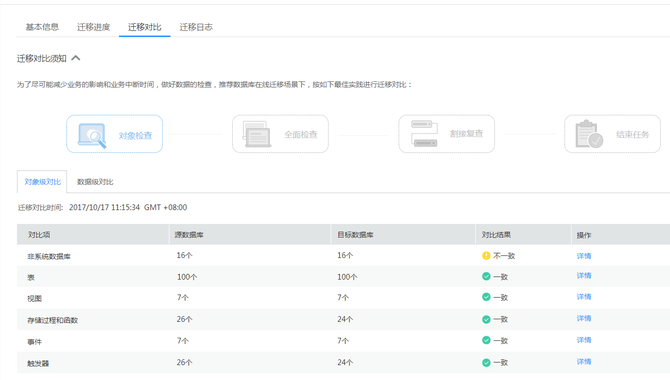Click the 结束任务 clipboard icon
Screen dimensions: 670x380
tap(589, 134)
